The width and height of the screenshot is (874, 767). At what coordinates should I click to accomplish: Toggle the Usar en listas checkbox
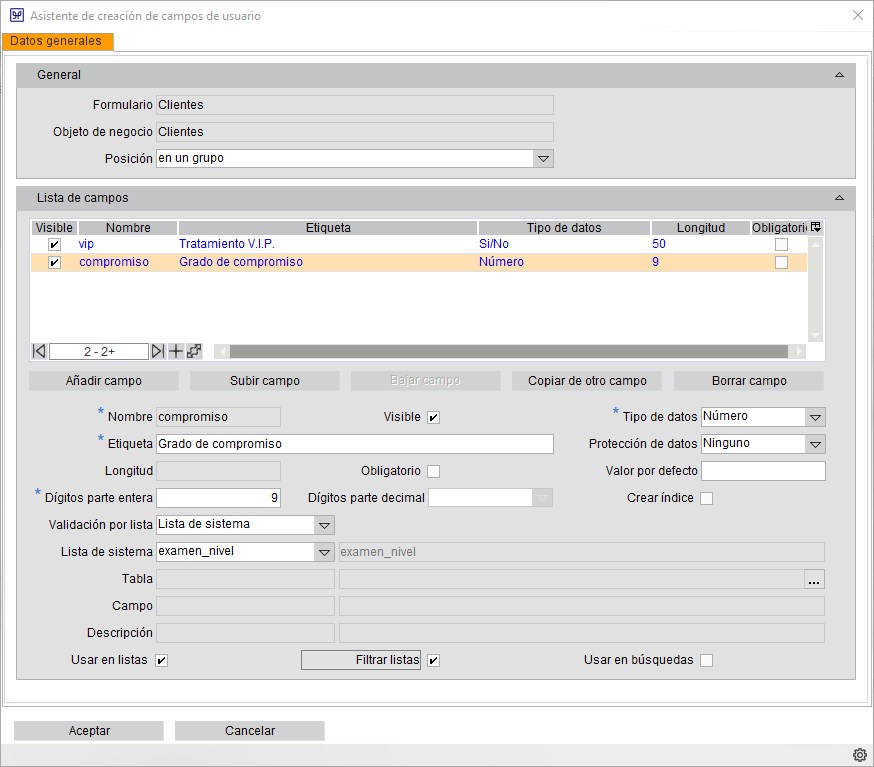point(162,660)
